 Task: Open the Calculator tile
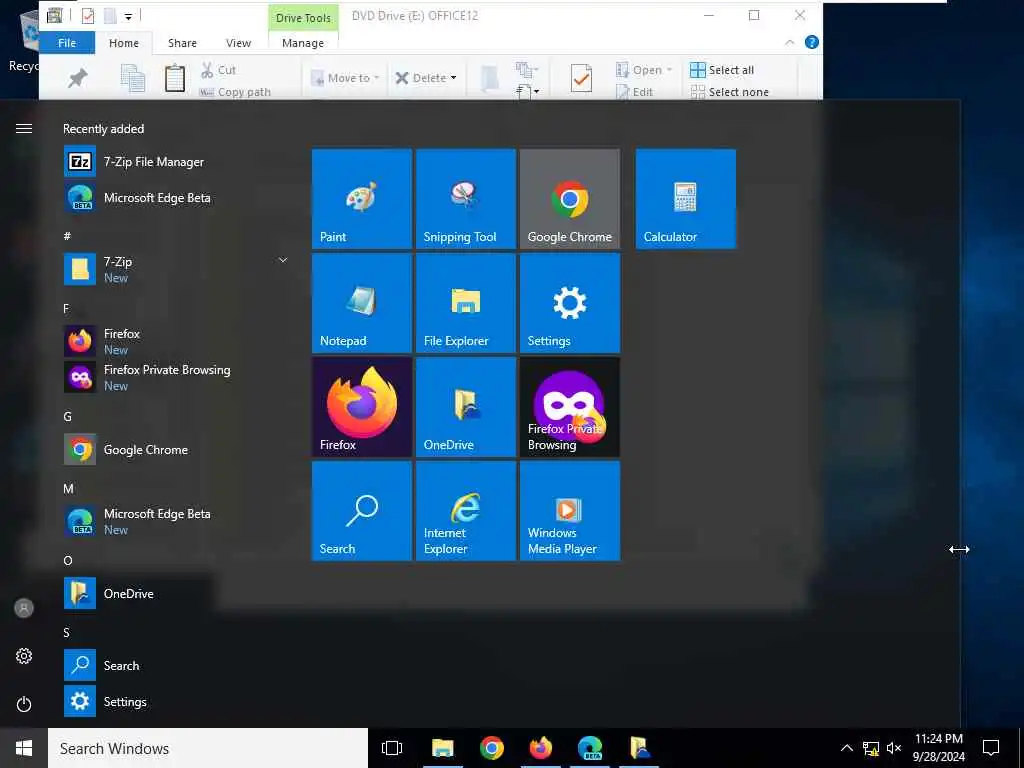click(686, 199)
